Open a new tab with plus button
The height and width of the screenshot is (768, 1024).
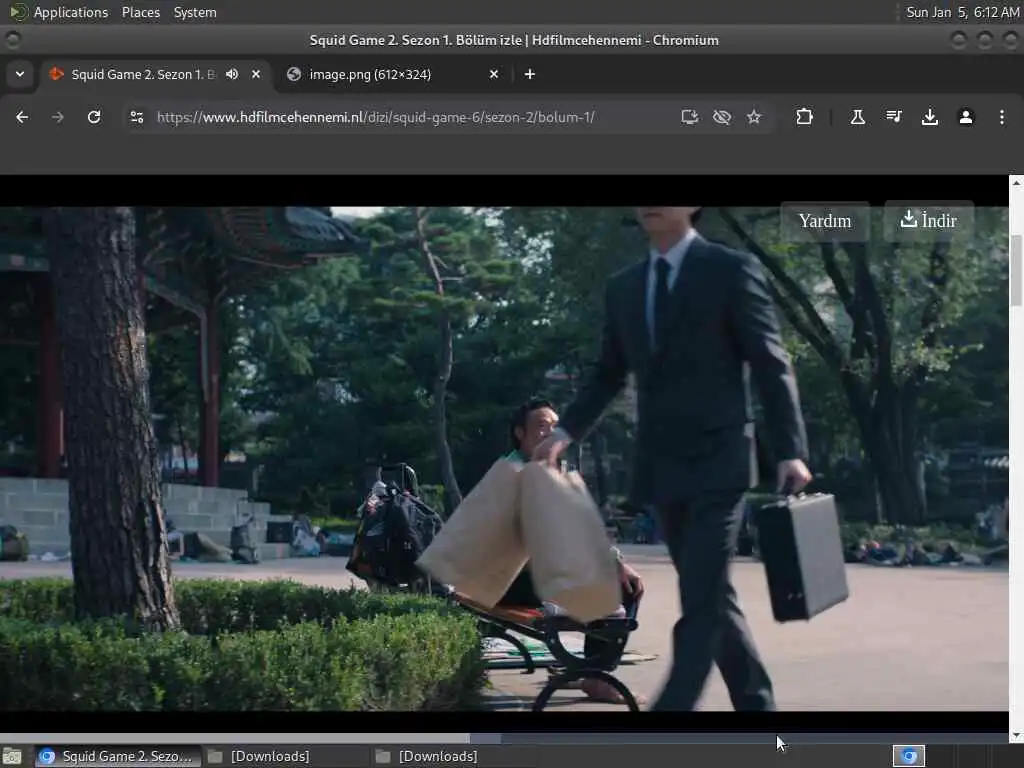(530, 74)
